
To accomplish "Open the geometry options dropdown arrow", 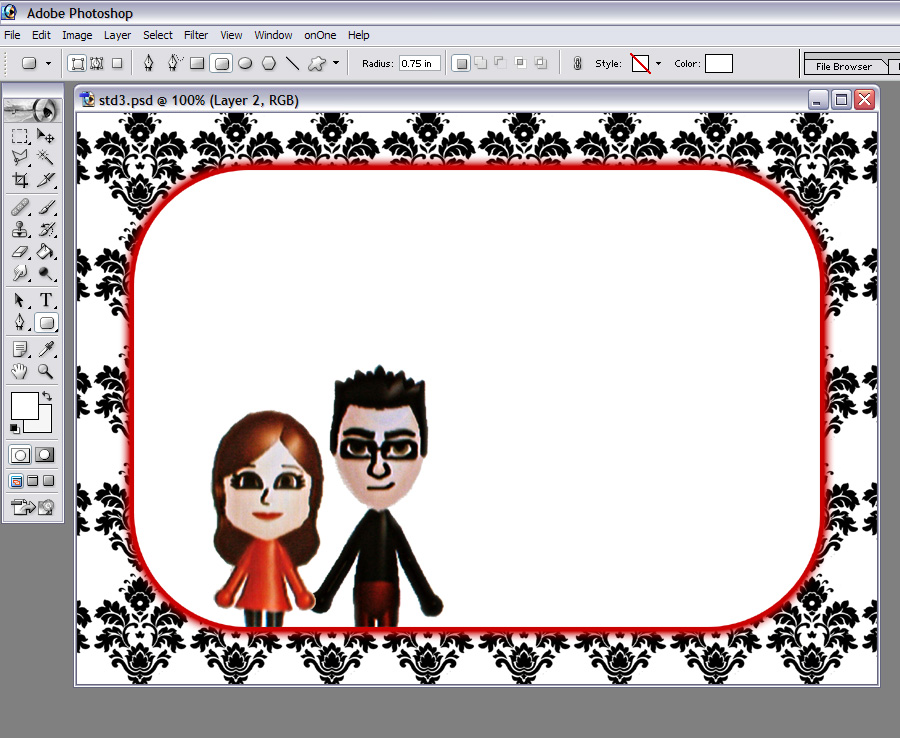I will pos(336,63).
